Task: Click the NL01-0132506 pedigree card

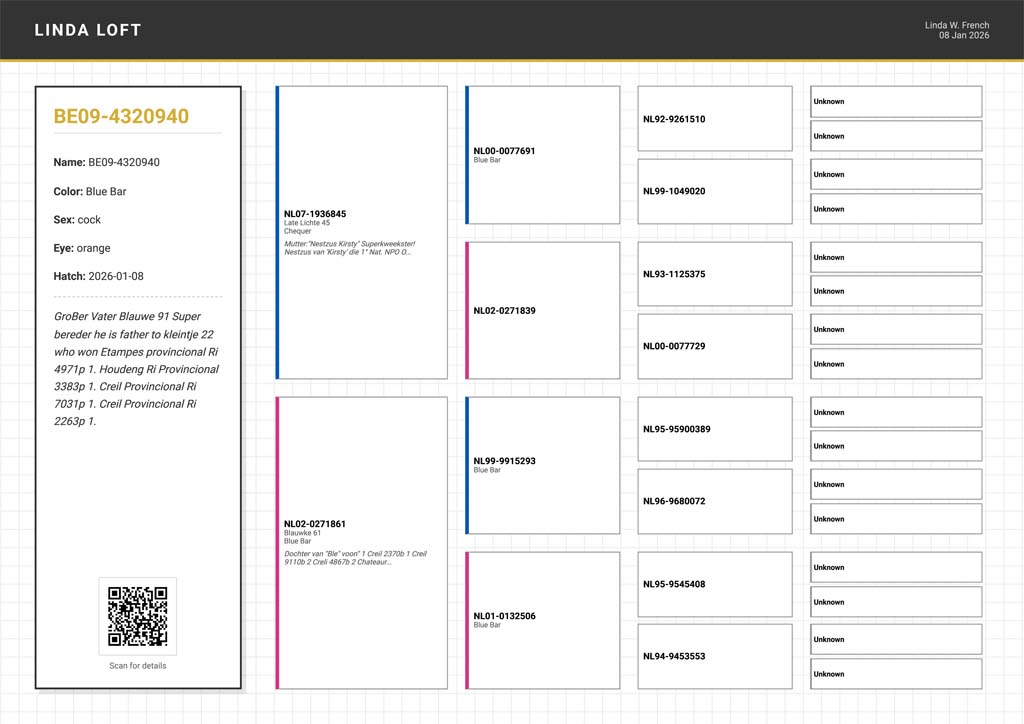Action: click(543, 620)
